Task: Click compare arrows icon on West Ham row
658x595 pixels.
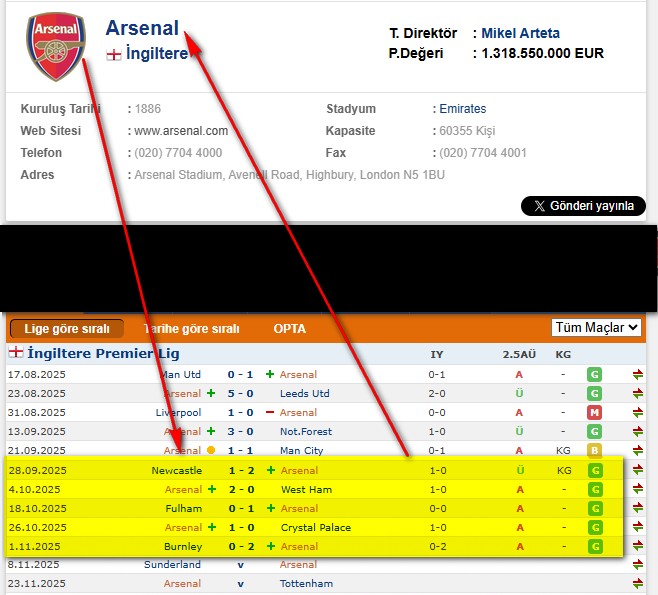Action: pos(638,490)
